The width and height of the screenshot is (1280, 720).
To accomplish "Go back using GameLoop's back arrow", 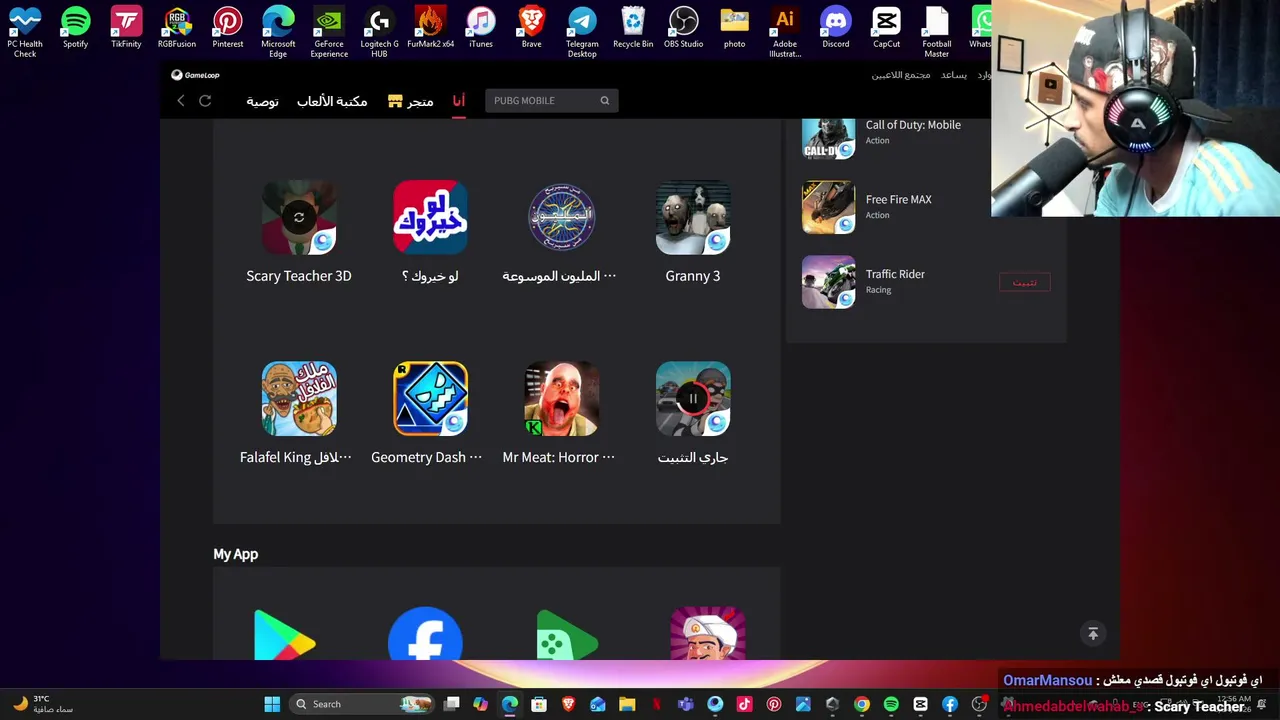I will coord(181,101).
